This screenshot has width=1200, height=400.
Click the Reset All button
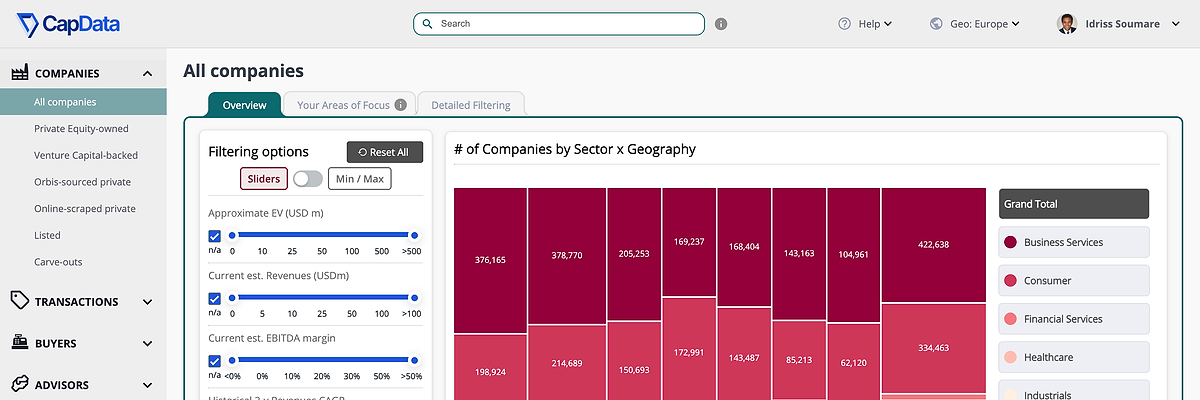(385, 152)
